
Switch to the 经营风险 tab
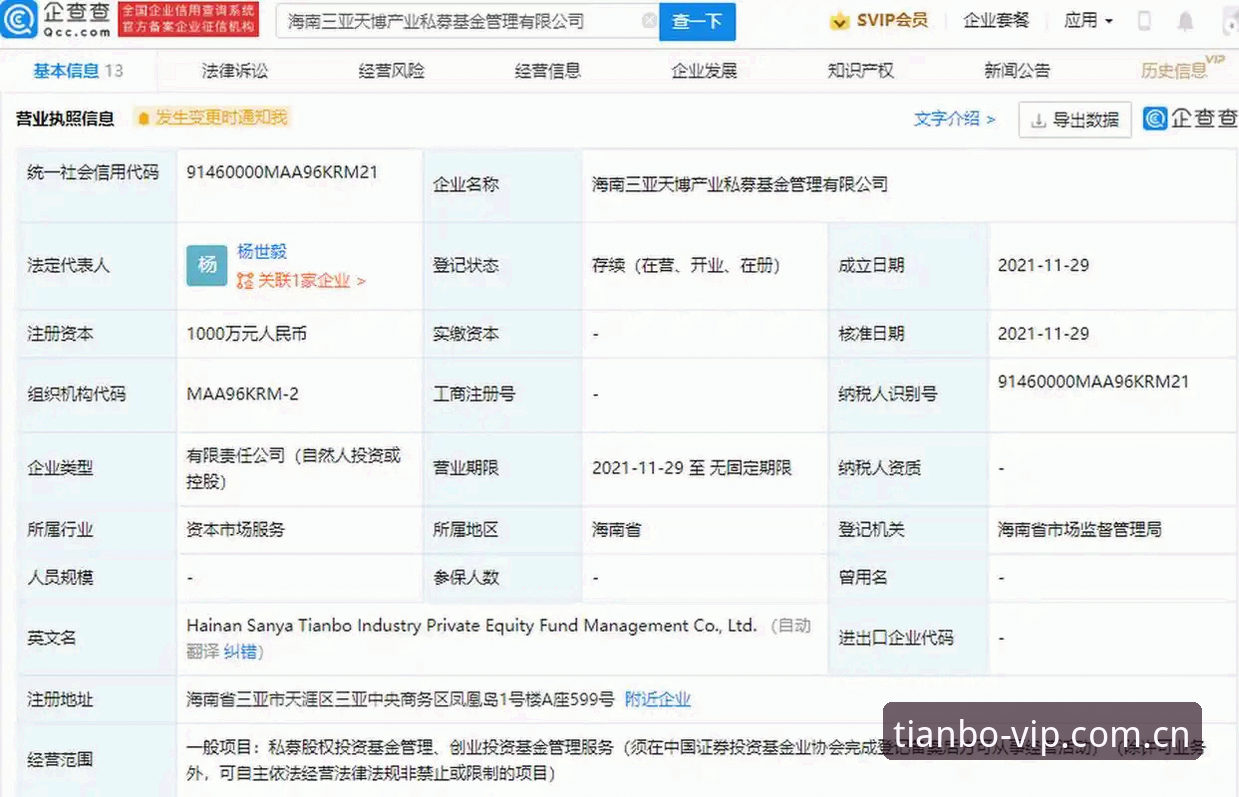[x=391, y=70]
